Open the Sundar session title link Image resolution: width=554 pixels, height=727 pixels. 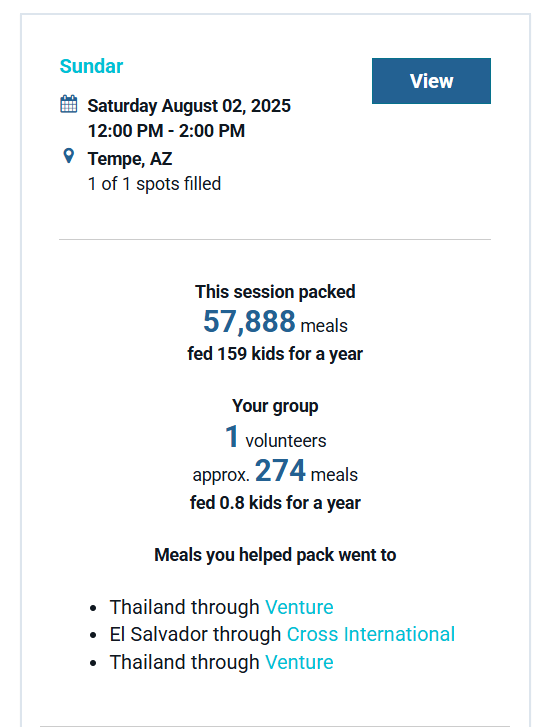[91, 66]
